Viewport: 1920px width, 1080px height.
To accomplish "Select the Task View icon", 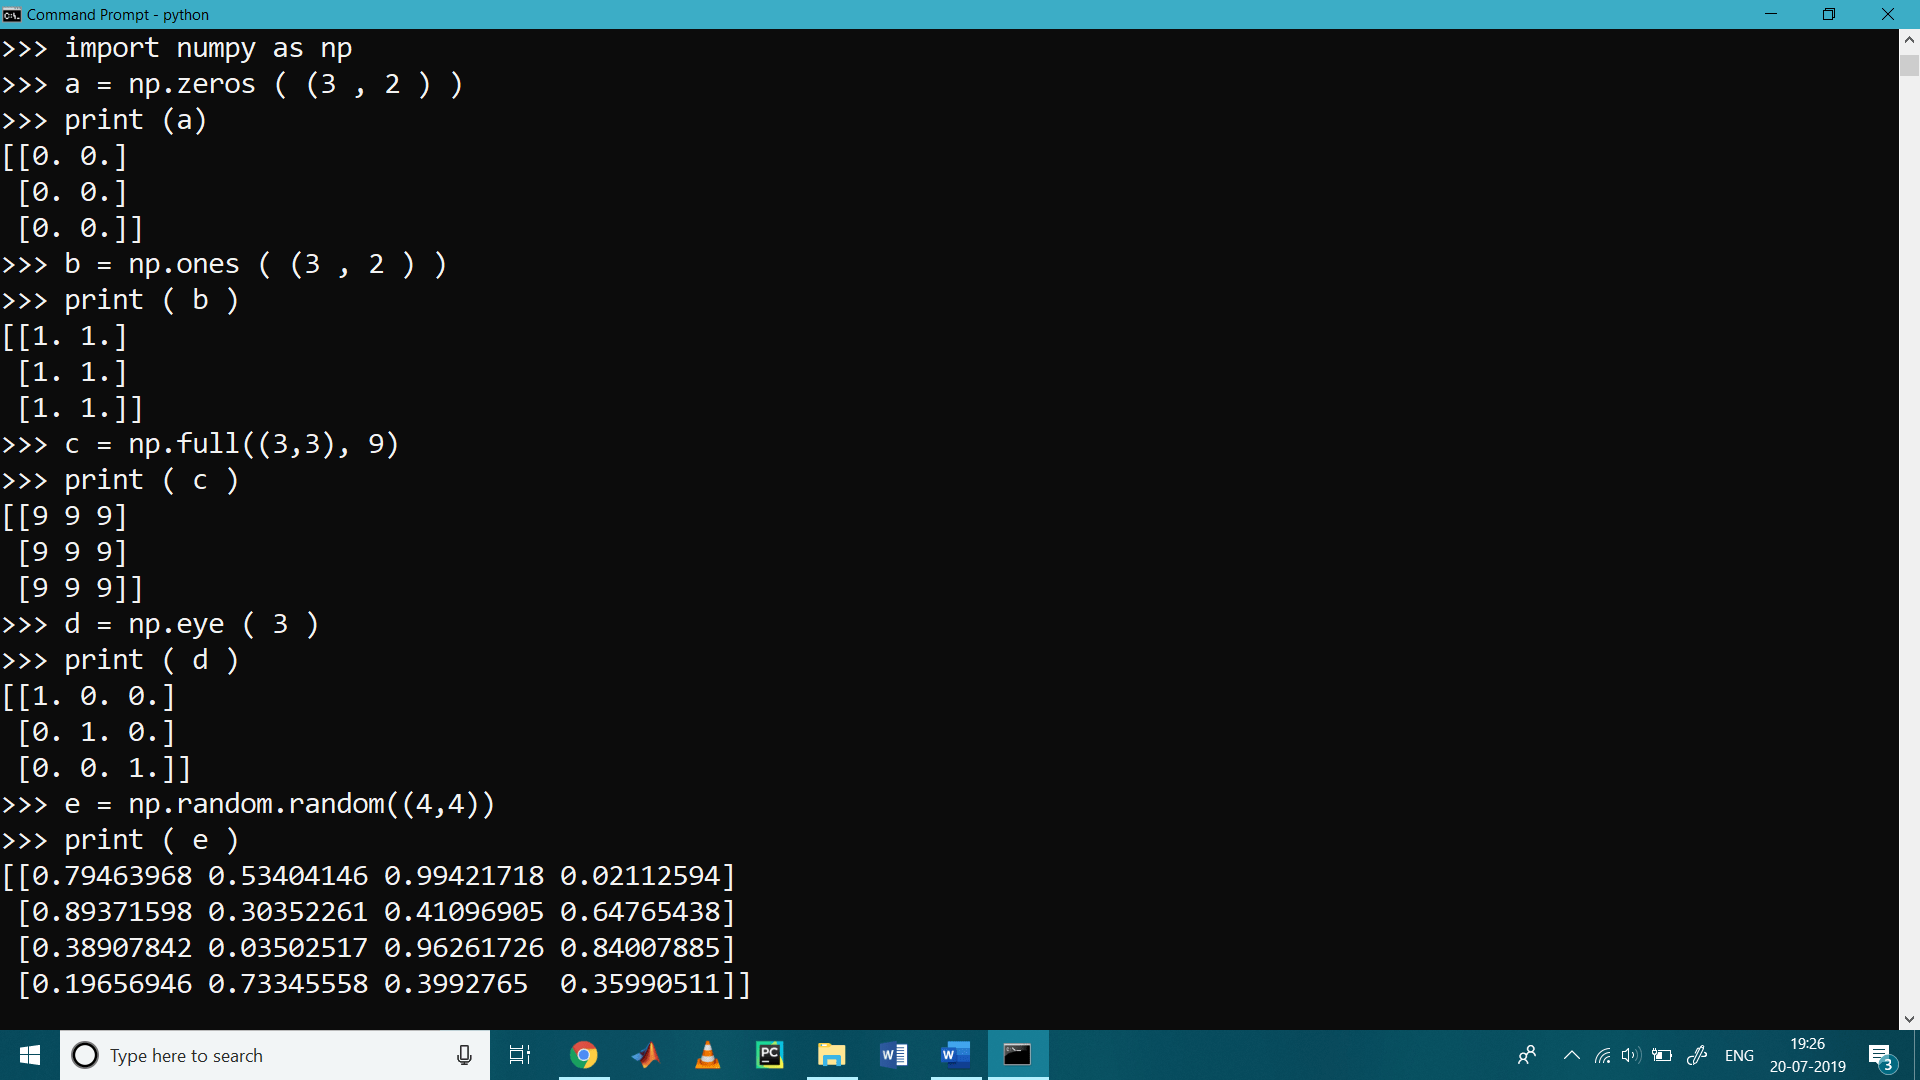I will click(x=519, y=1055).
